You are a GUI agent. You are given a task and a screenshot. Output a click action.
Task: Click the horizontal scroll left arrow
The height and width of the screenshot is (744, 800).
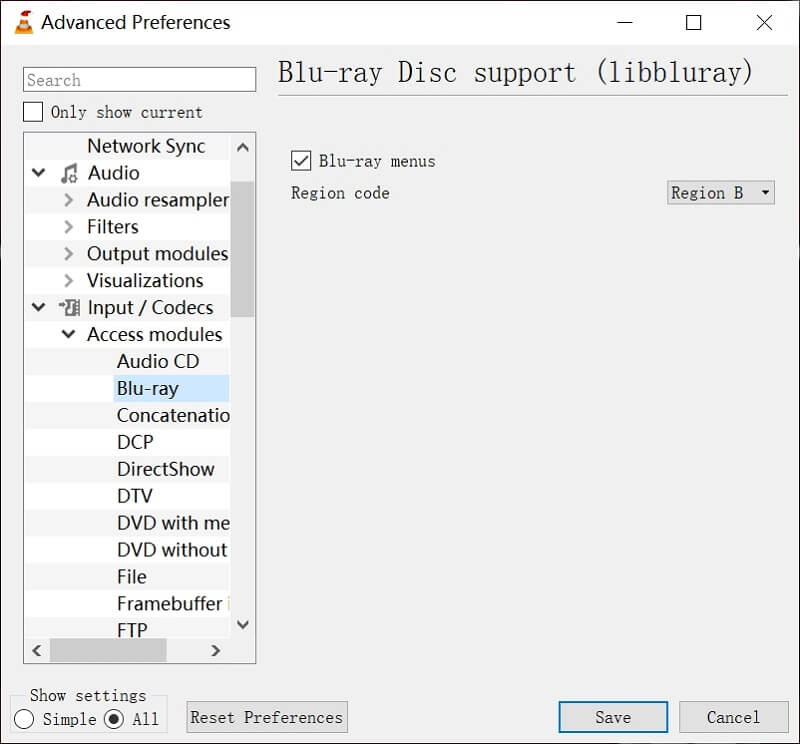tap(37, 650)
